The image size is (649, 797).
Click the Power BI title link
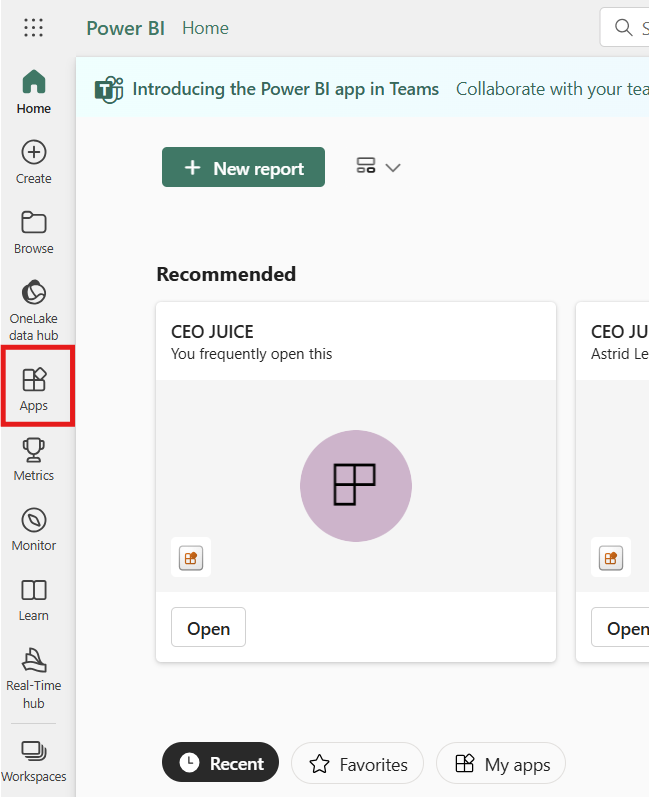tap(126, 28)
